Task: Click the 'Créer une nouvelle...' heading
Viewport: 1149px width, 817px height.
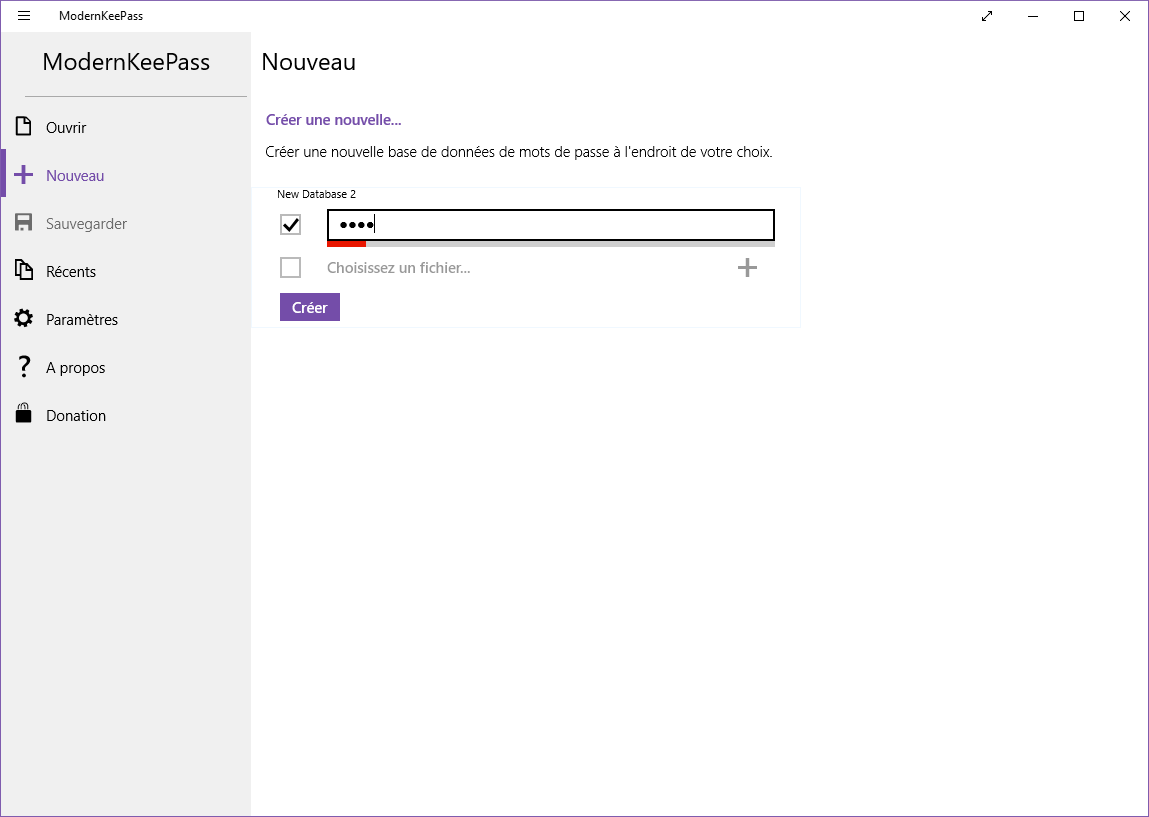Action: (333, 120)
